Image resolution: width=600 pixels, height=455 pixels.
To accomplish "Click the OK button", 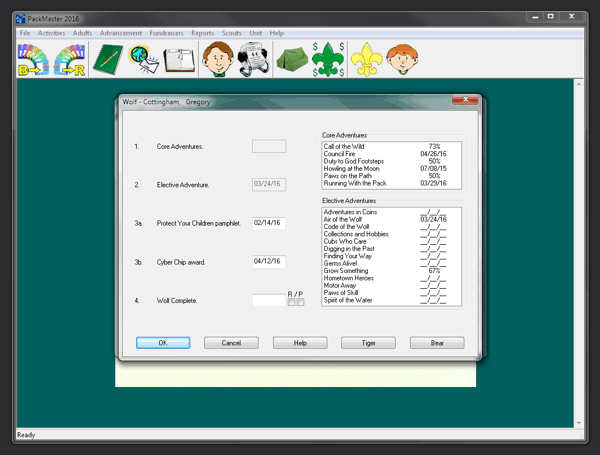I will pyautogui.click(x=163, y=343).
